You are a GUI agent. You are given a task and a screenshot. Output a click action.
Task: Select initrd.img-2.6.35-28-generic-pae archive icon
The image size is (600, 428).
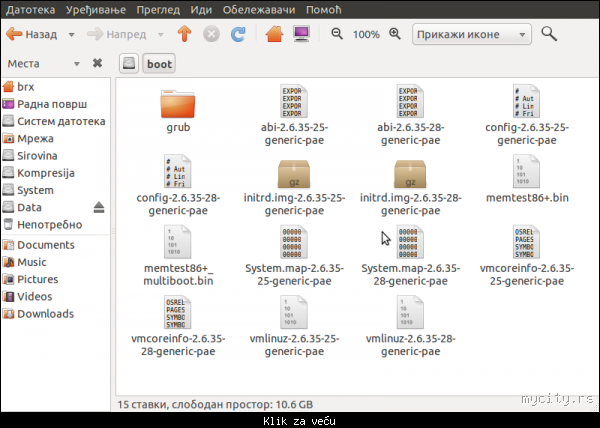tap(410, 174)
